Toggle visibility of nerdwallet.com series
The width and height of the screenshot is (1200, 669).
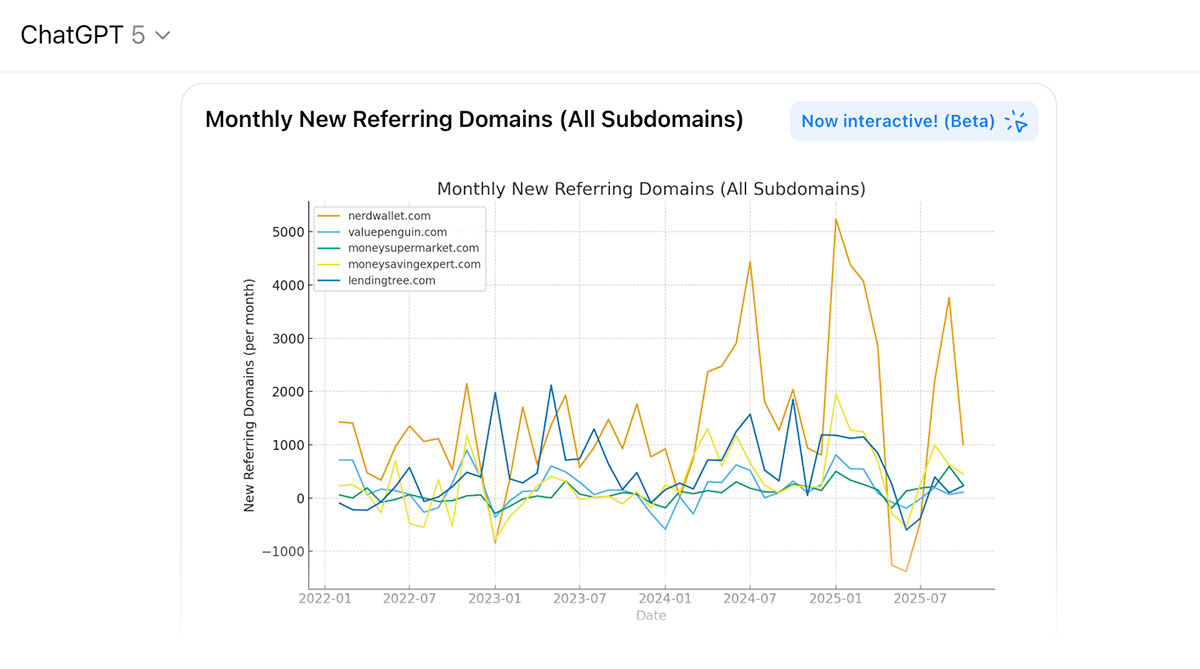(388, 215)
